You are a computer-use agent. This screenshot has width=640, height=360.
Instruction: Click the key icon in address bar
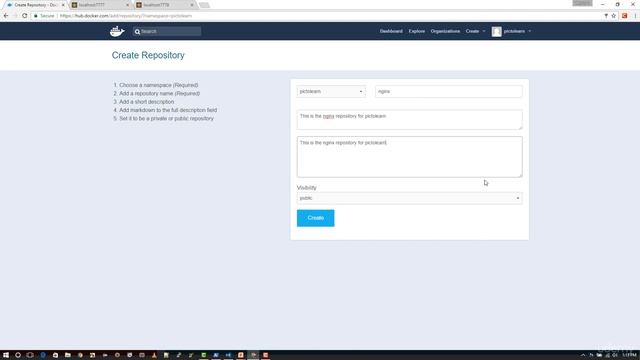[606, 16]
